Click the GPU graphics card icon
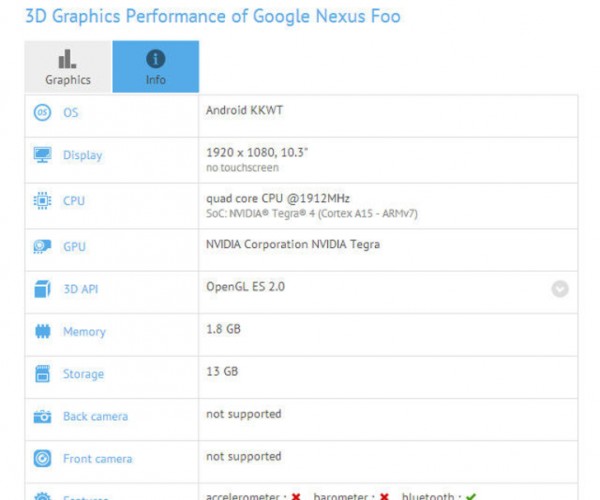This screenshot has width=600, height=500. 42,246
